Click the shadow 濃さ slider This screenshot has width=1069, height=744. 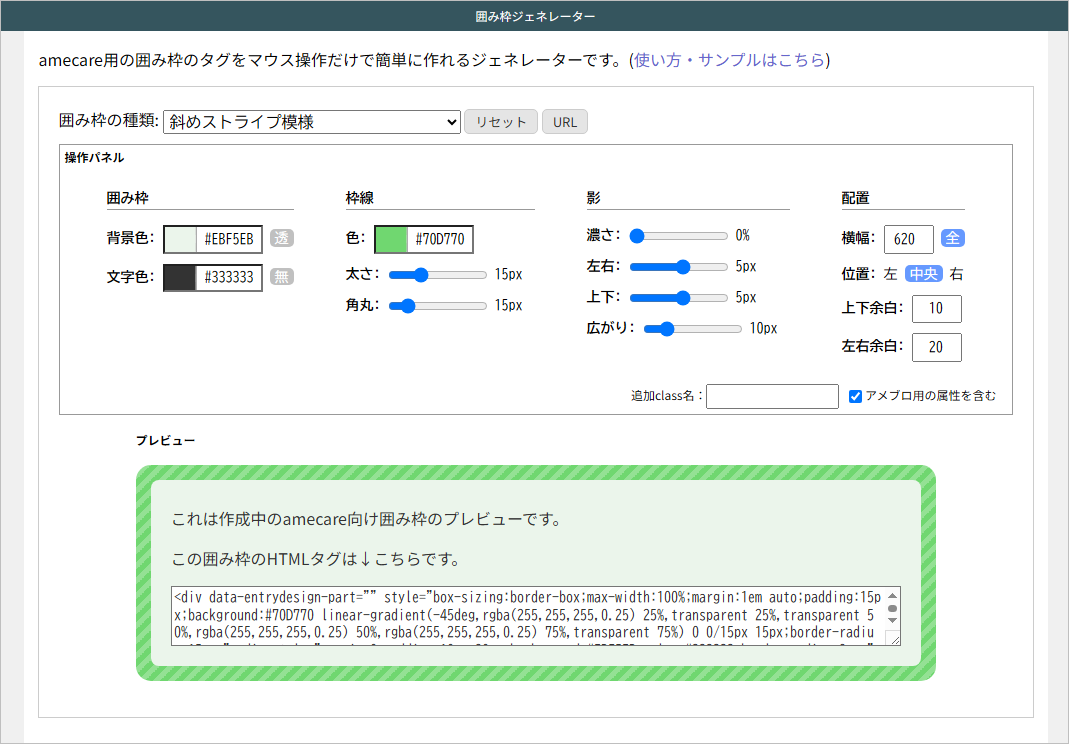point(679,236)
